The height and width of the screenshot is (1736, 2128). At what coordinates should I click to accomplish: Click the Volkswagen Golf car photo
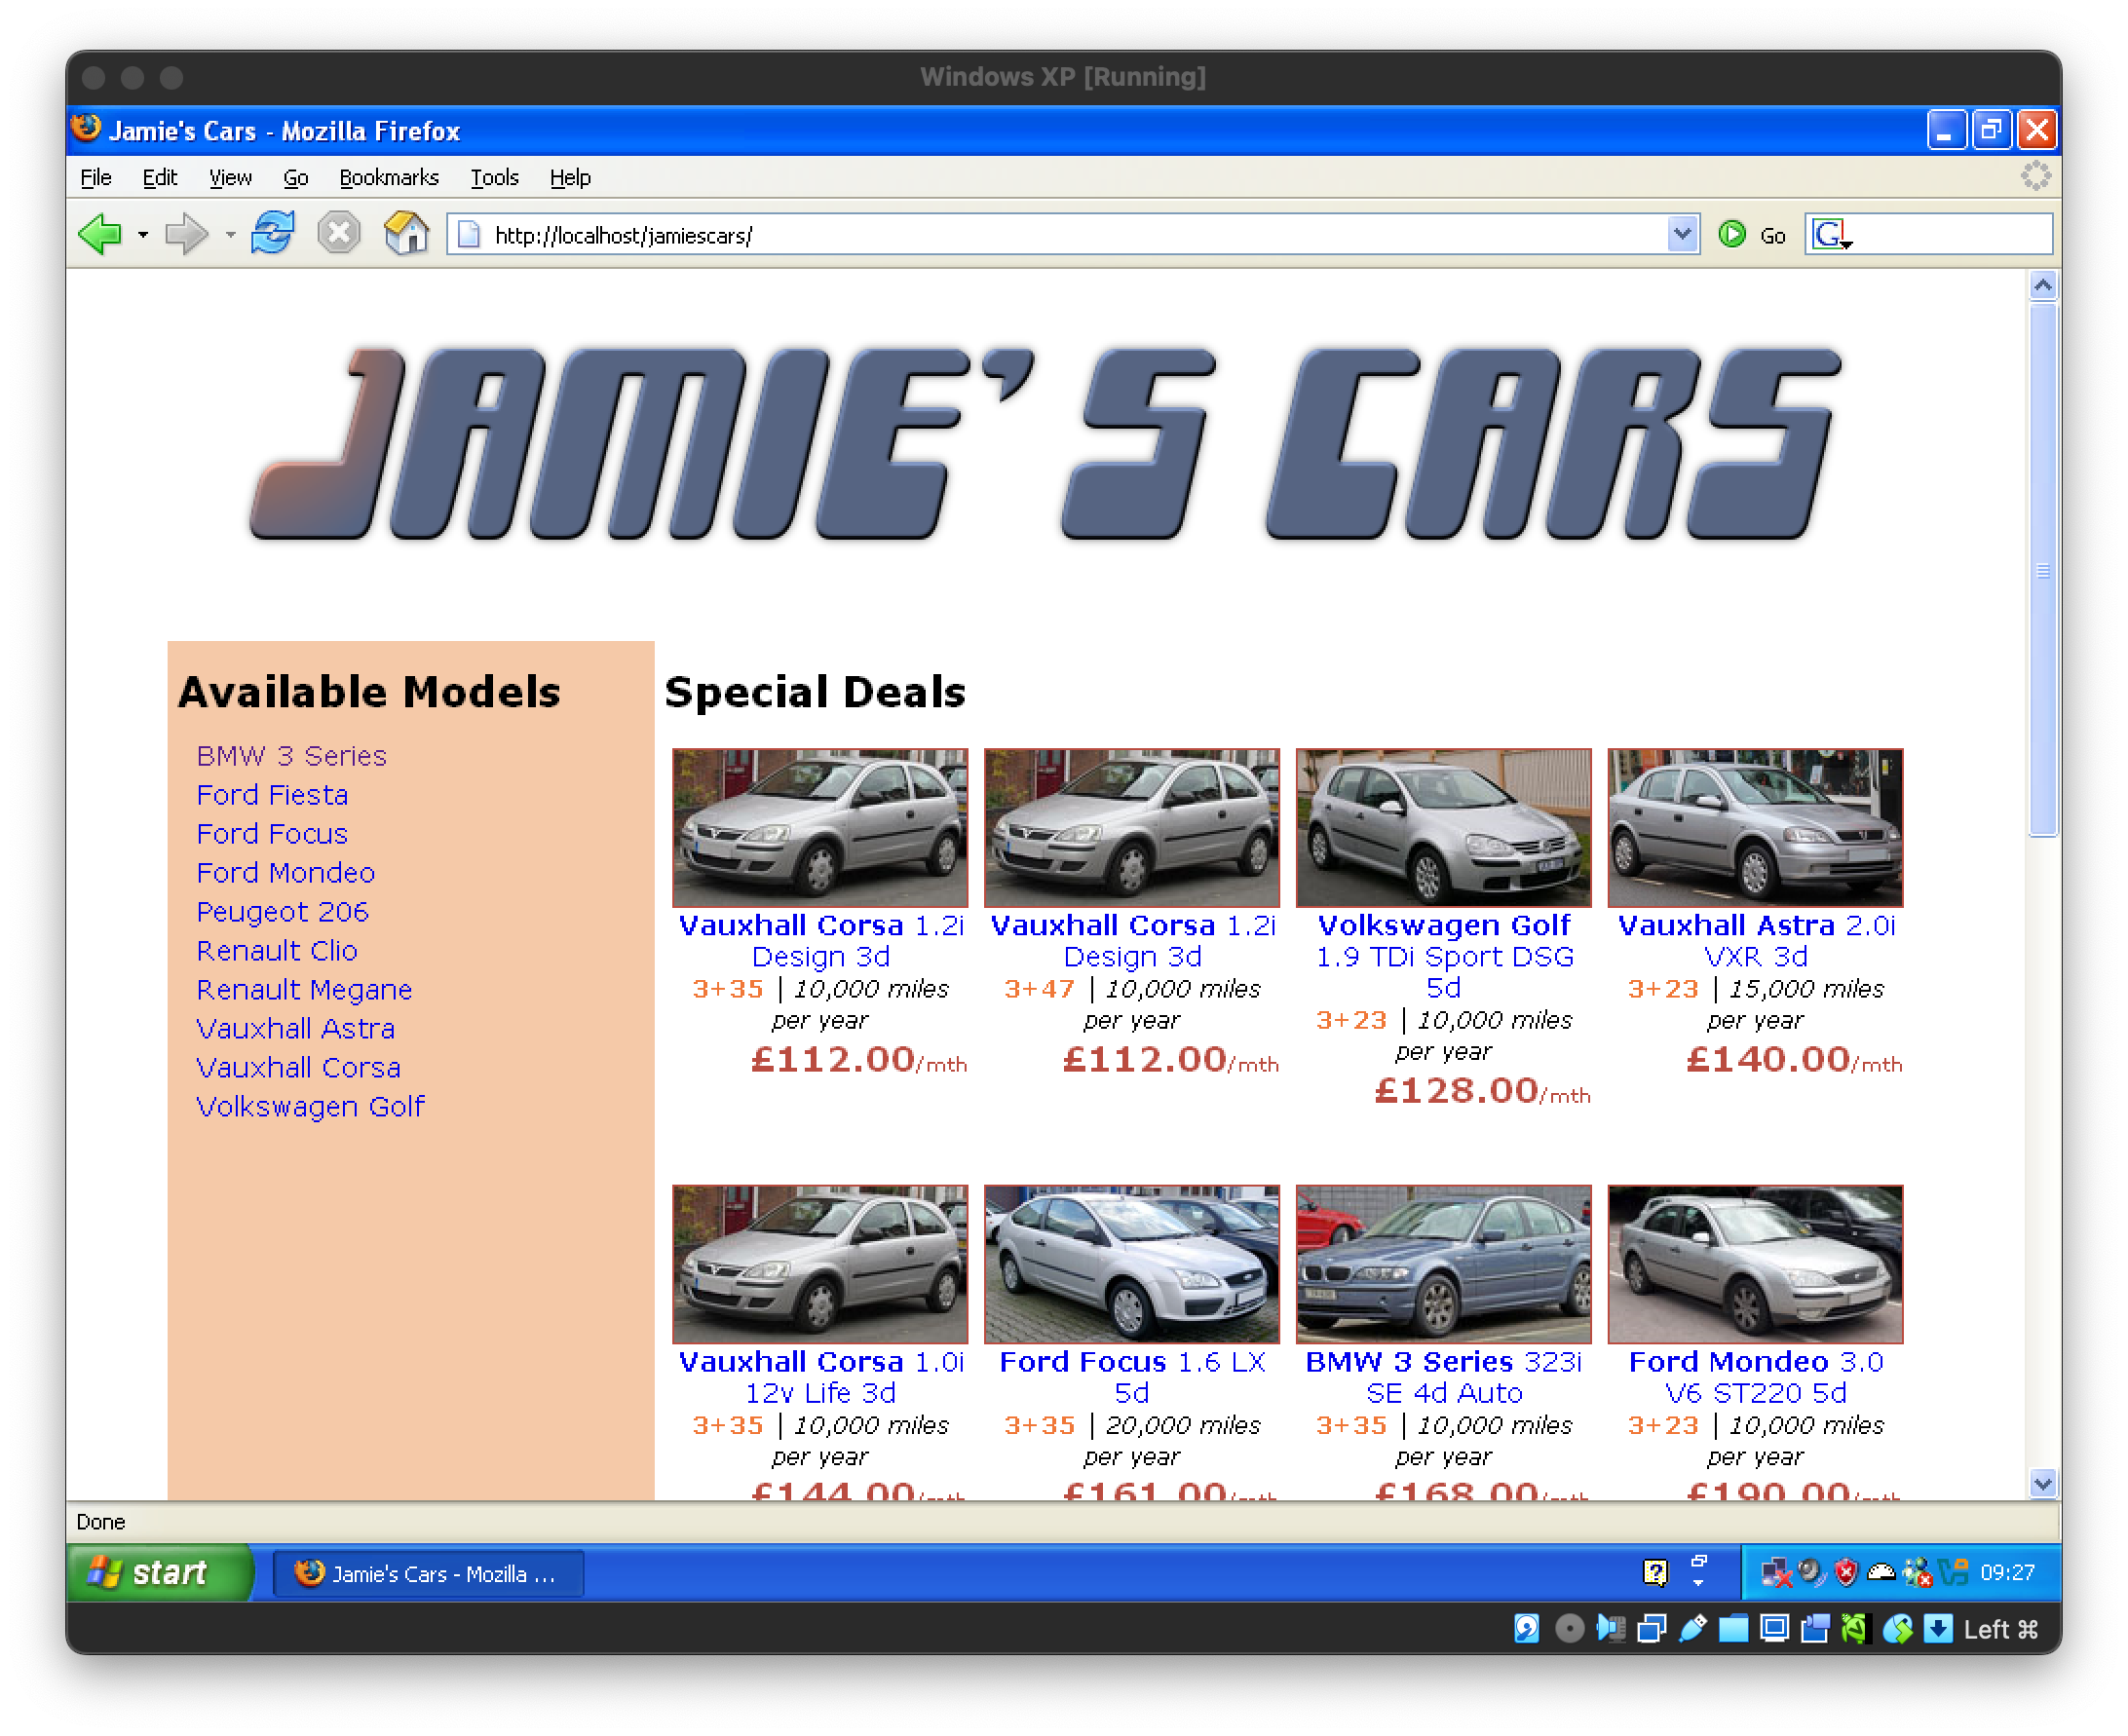[1443, 828]
